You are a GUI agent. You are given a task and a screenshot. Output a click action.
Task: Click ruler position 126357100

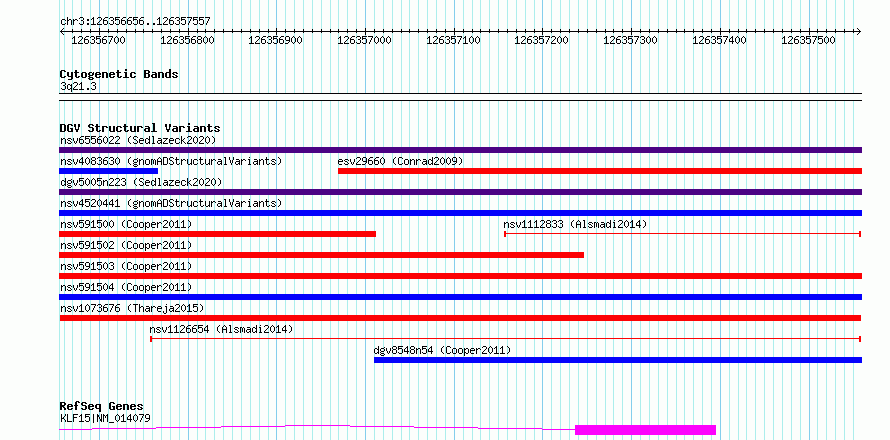pyautogui.click(x=453, y=40)
